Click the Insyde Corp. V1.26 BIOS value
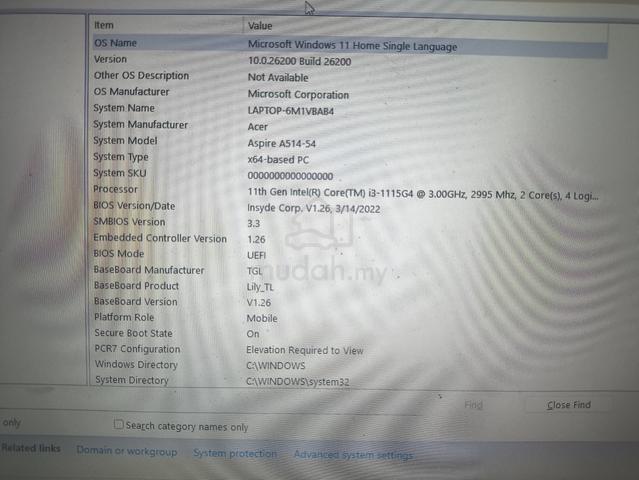 313,209
